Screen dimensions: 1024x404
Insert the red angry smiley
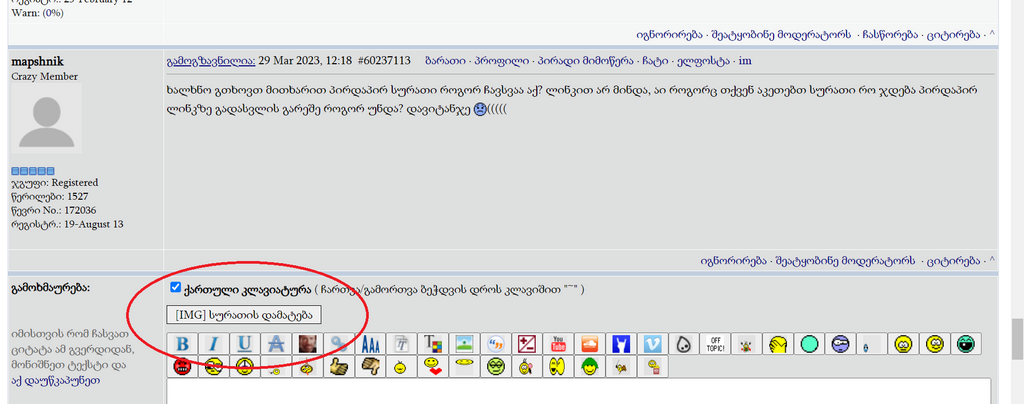point(183,367)
